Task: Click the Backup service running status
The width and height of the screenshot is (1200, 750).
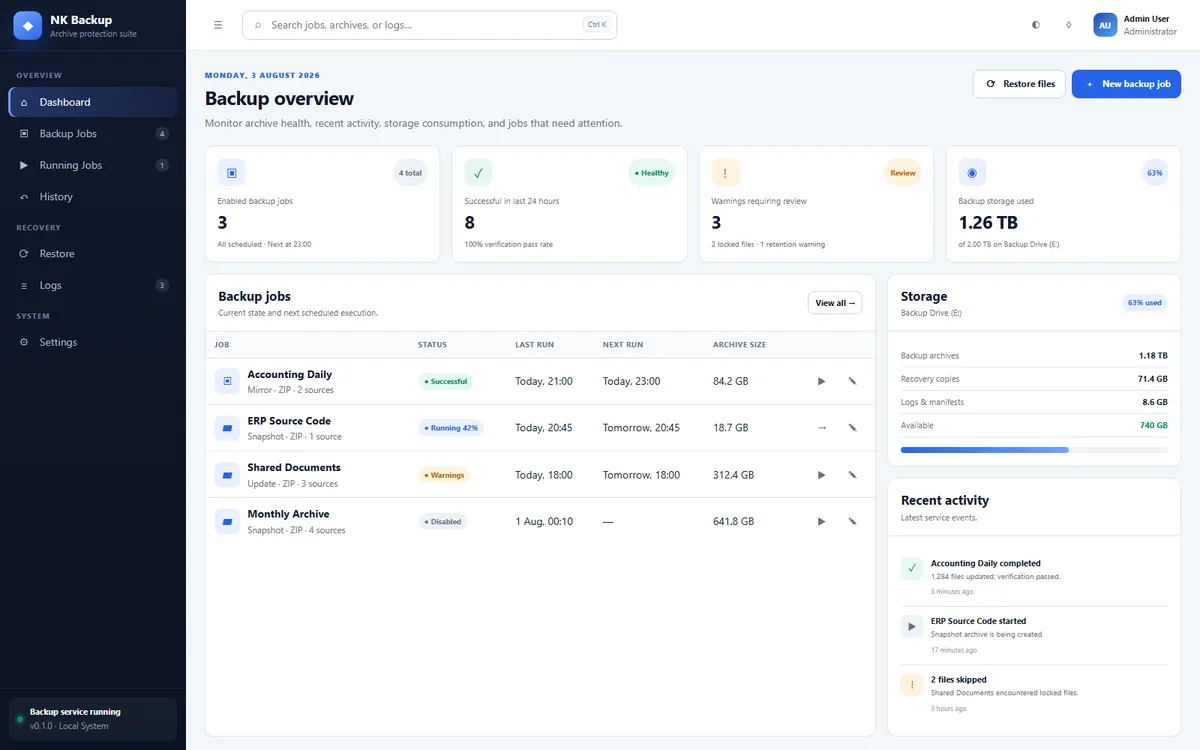Action: pos(93,719)
